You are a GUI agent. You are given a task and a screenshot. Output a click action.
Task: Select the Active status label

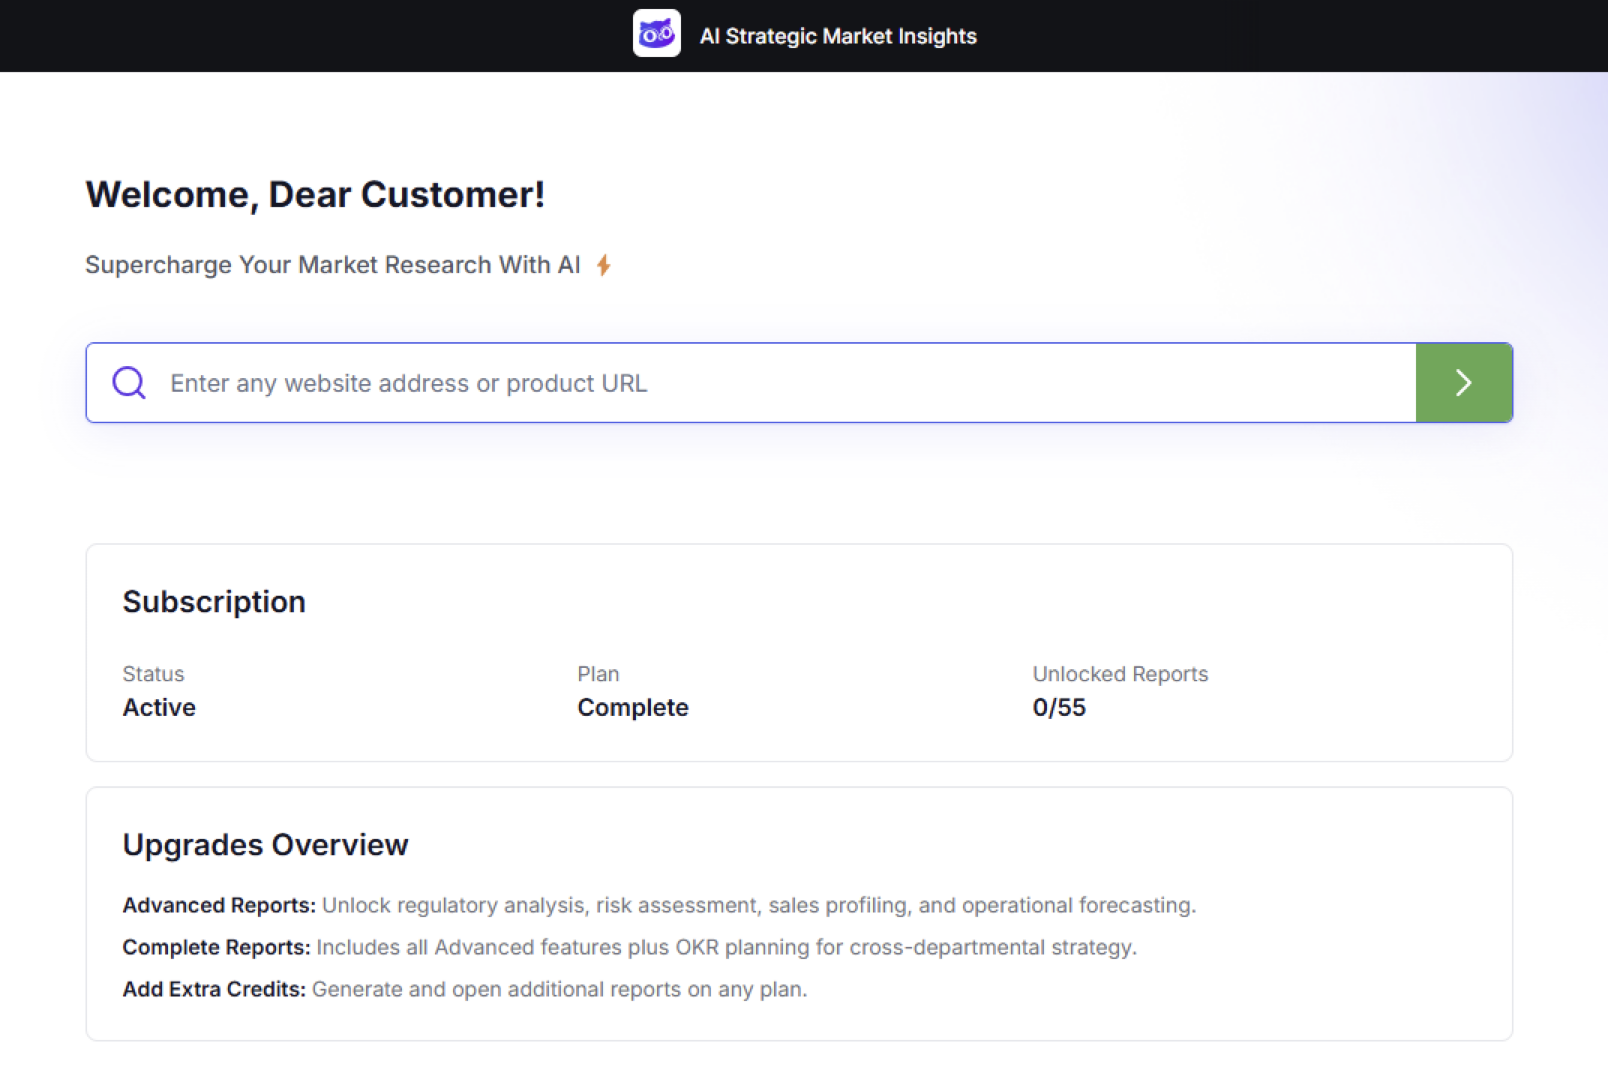(x=159, y=707)
